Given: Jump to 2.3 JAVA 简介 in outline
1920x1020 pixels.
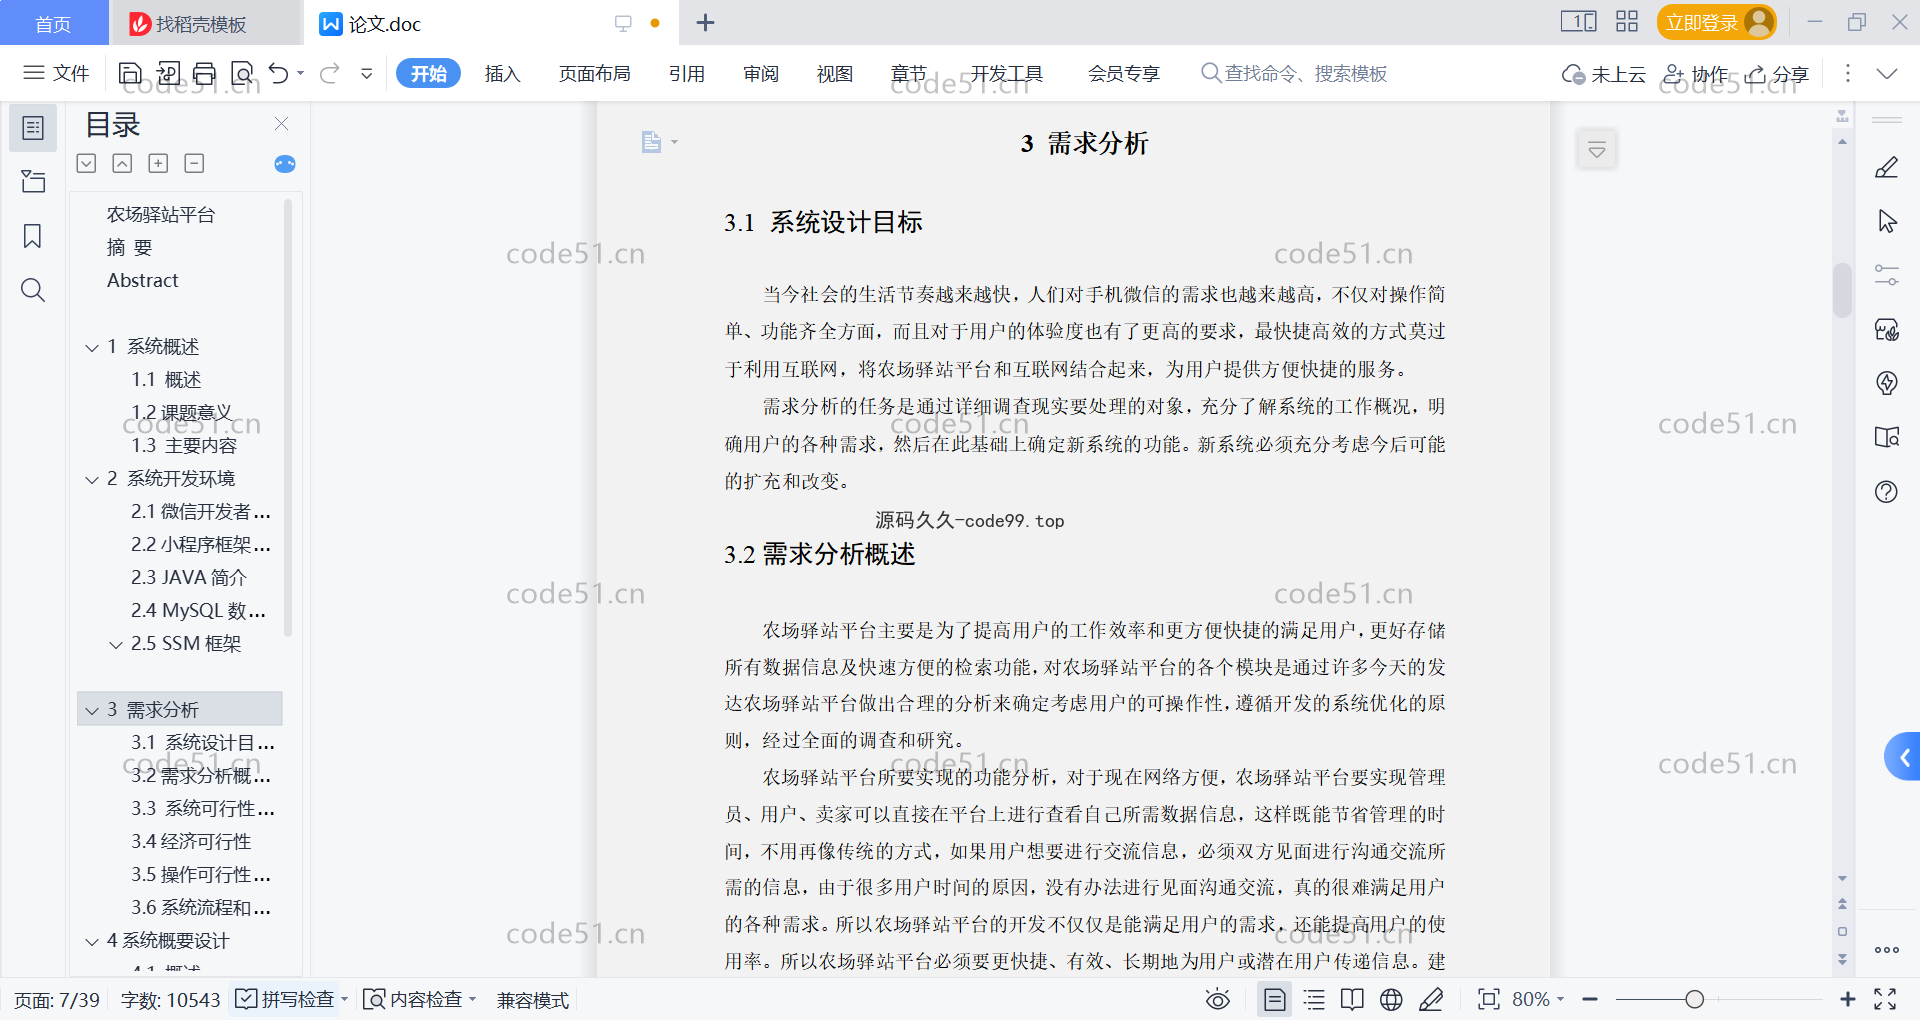Looking at the screenshot, I should tap(189, 577).
